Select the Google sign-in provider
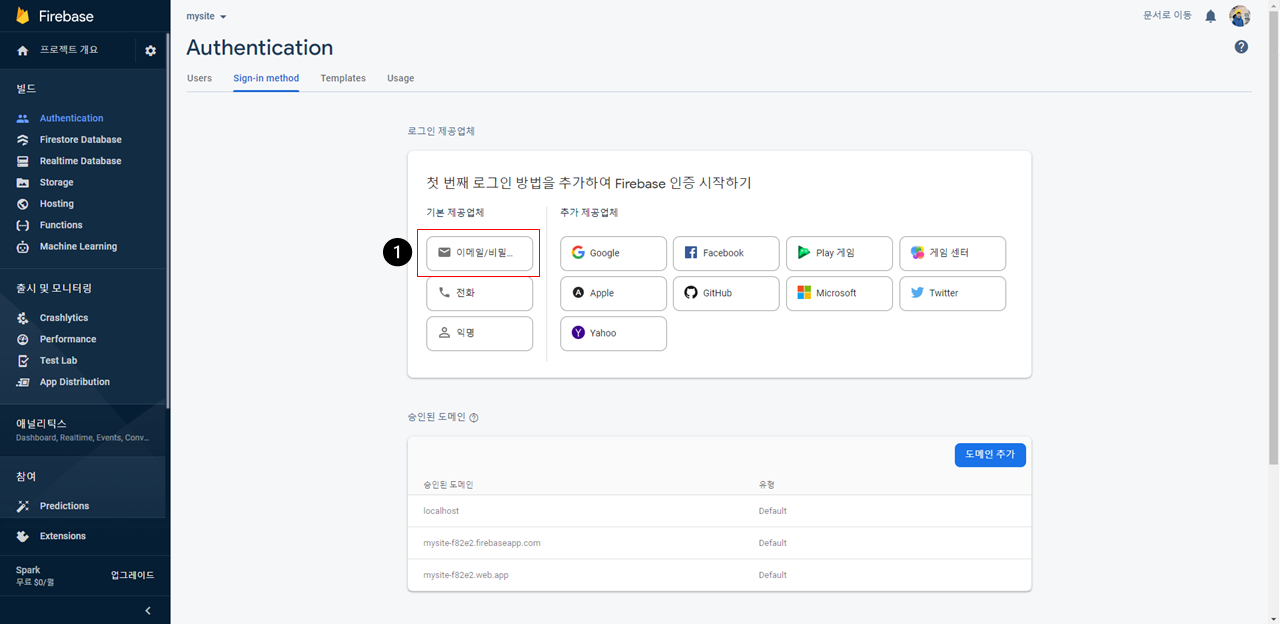This screenshot has width=1280, height=624. [613, 253]
